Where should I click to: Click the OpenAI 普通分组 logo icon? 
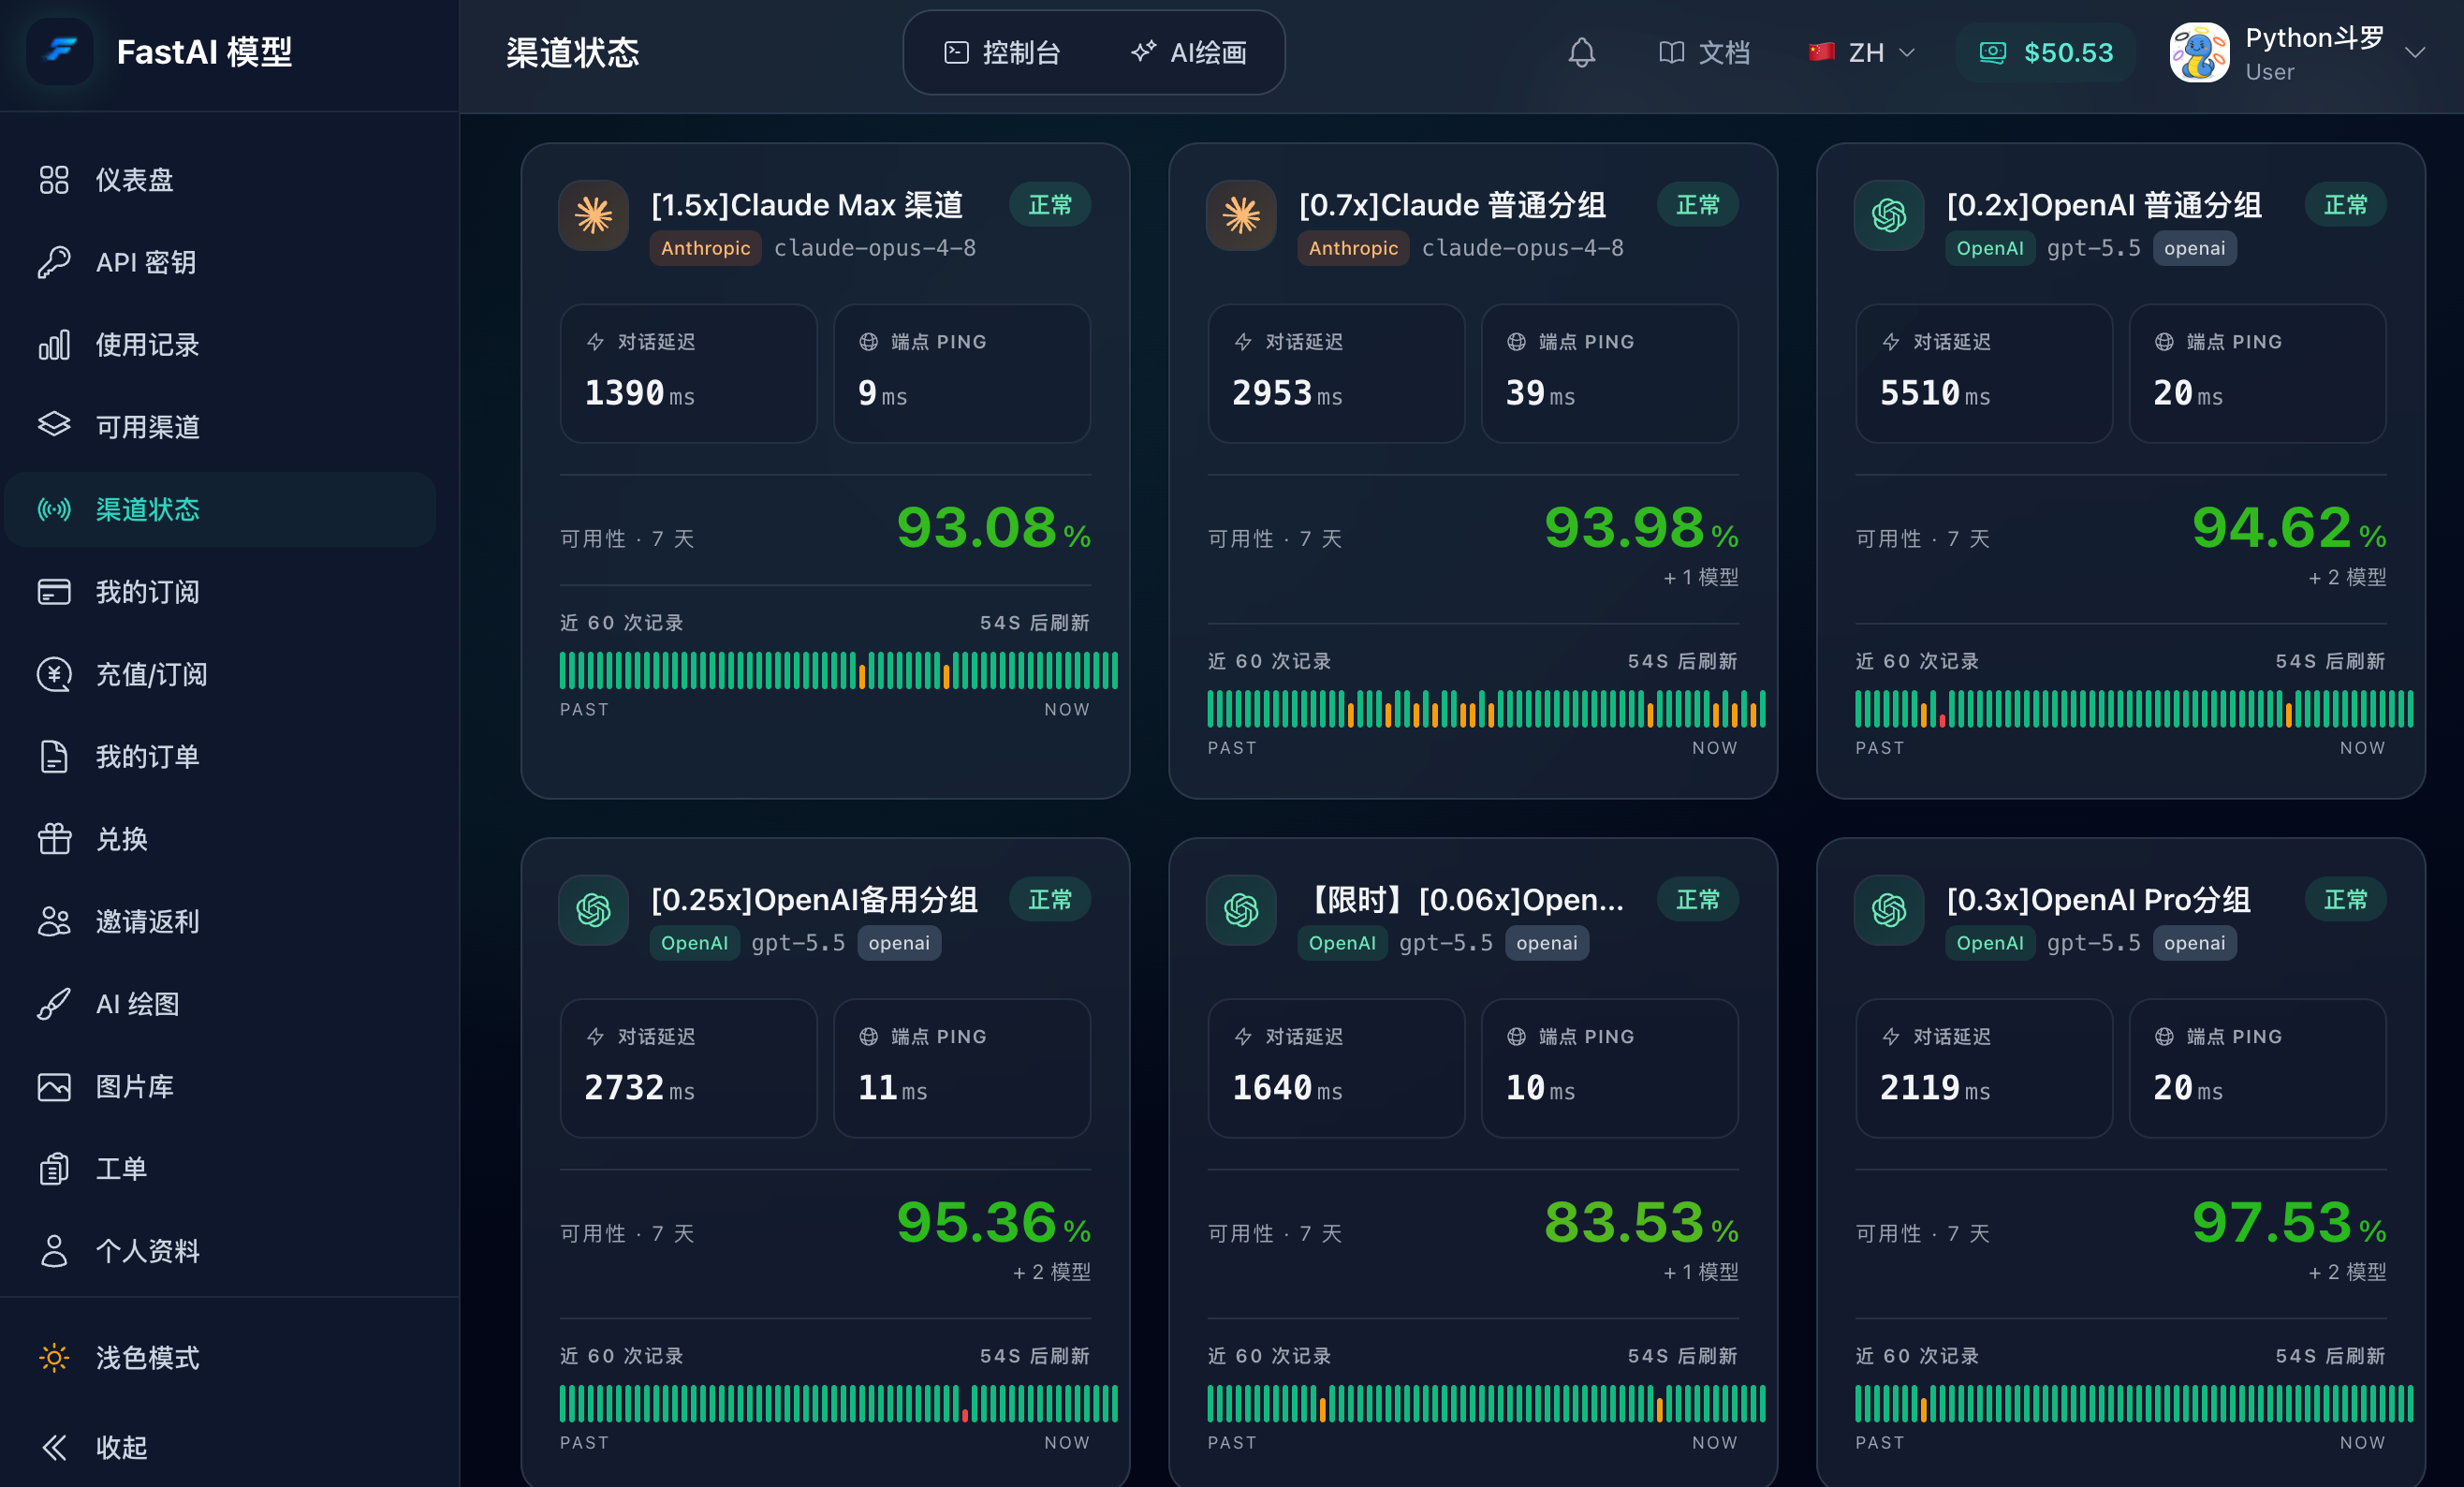pyautogui.click(x=1889, y=215)
